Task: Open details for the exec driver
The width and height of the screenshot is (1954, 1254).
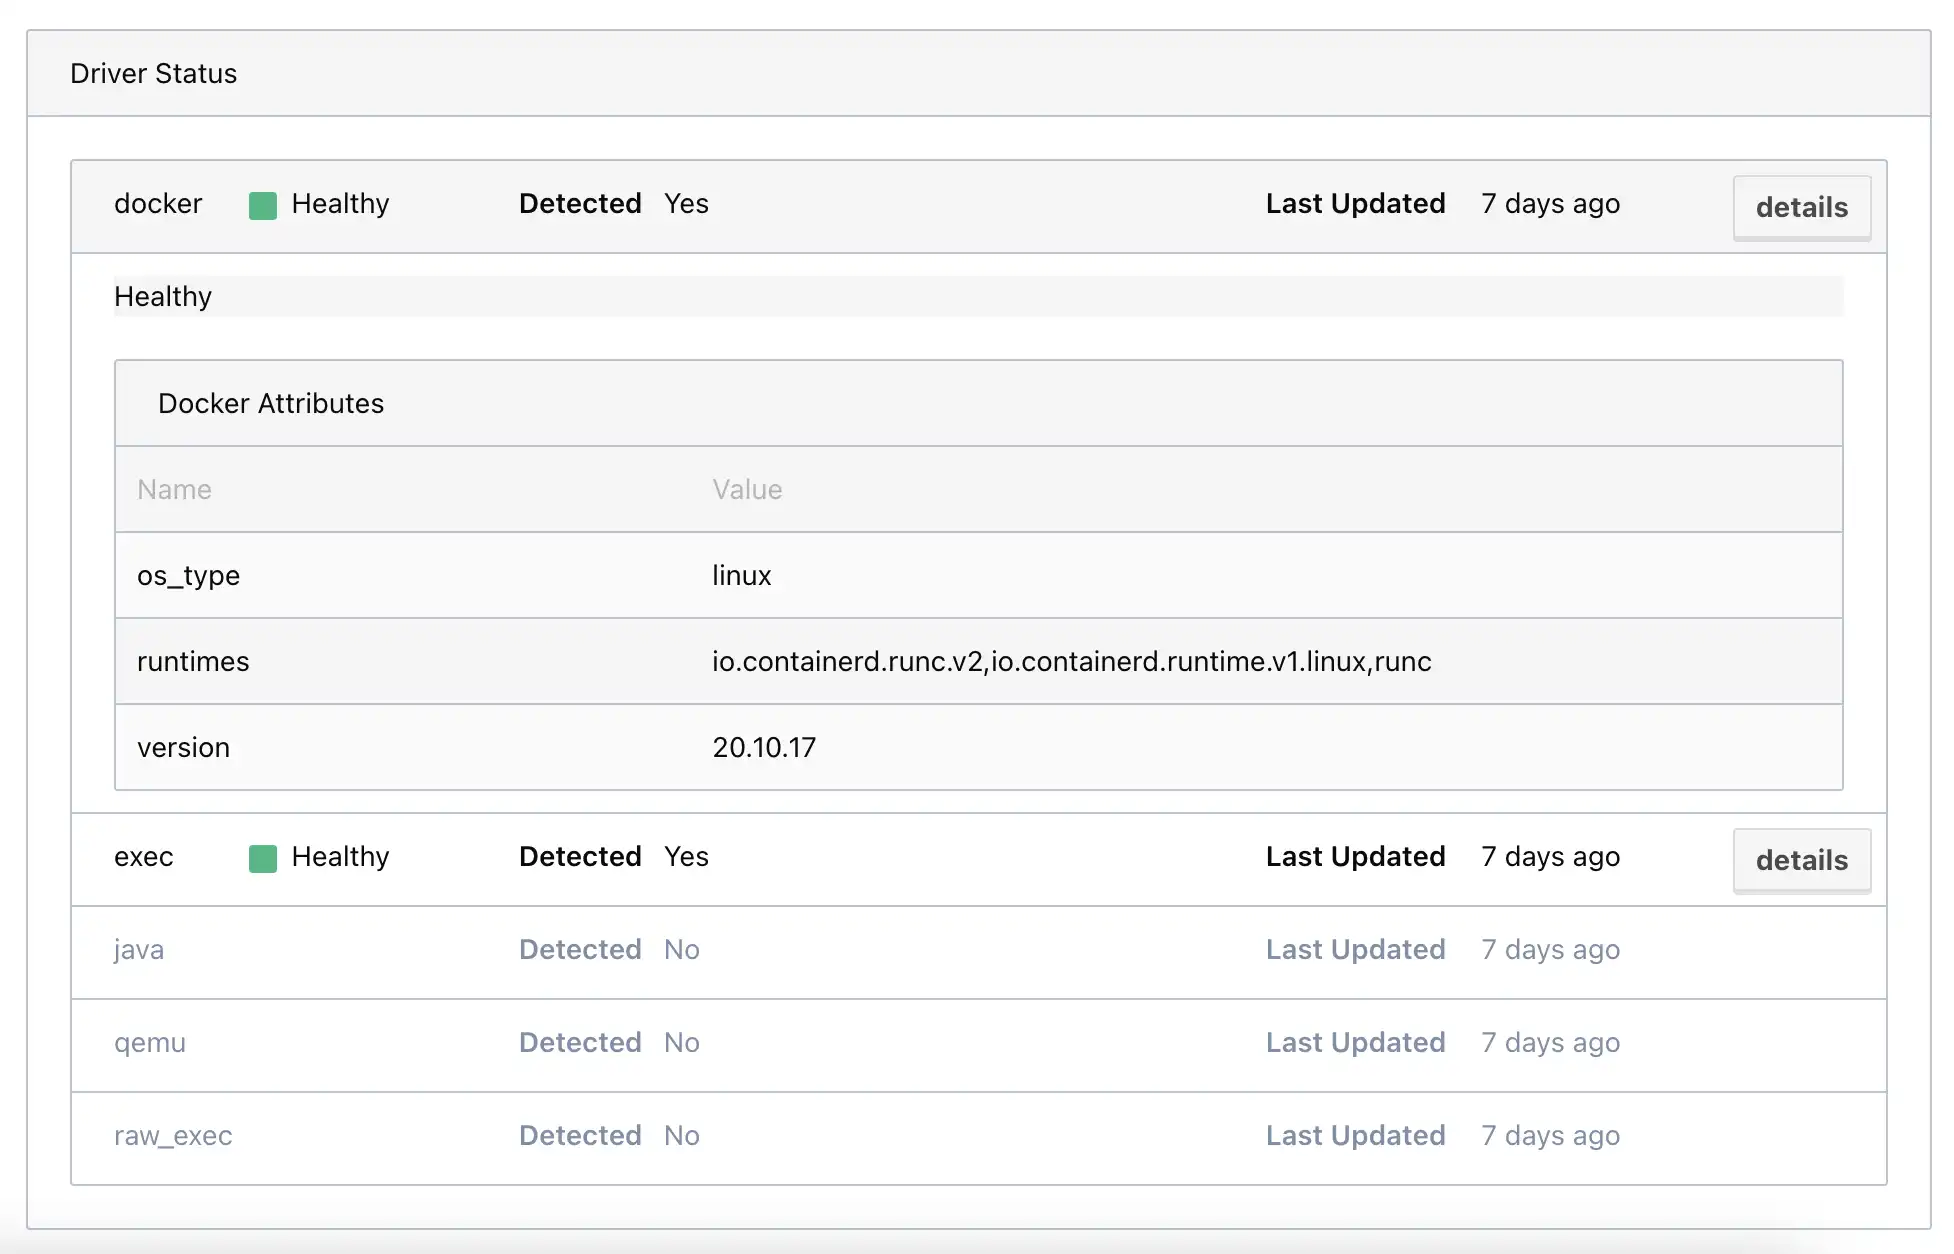Action: click(x=1801, y=860)
